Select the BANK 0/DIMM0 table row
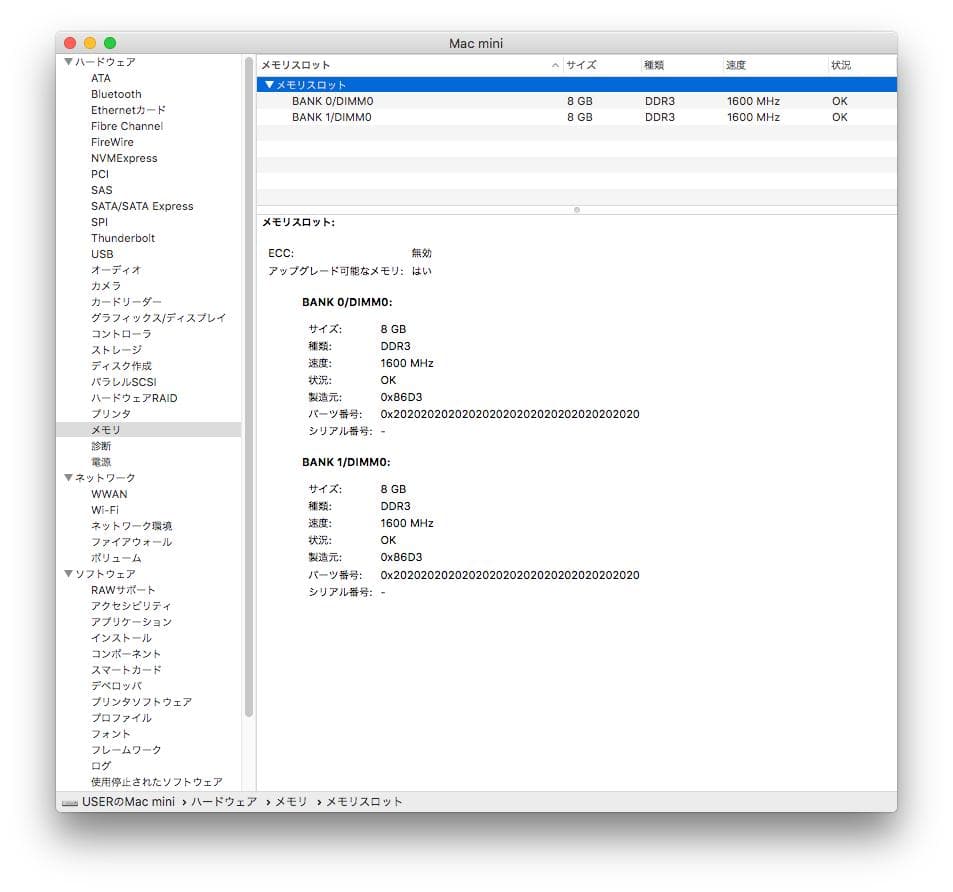This screenshot has height=892, width=953. [576, 101]
